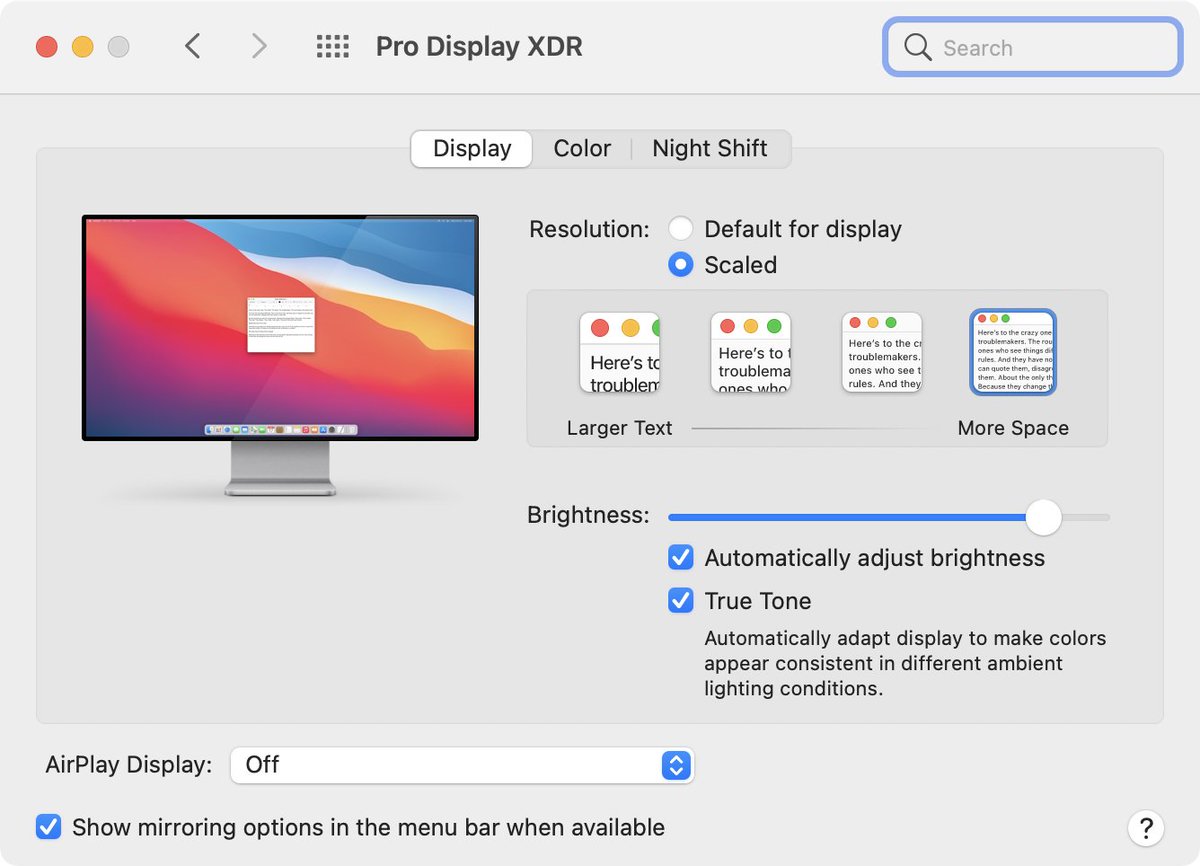Choose the More Space scaling thumbnail
This screenshot has height=866, width=1200.
(1013, 352)
